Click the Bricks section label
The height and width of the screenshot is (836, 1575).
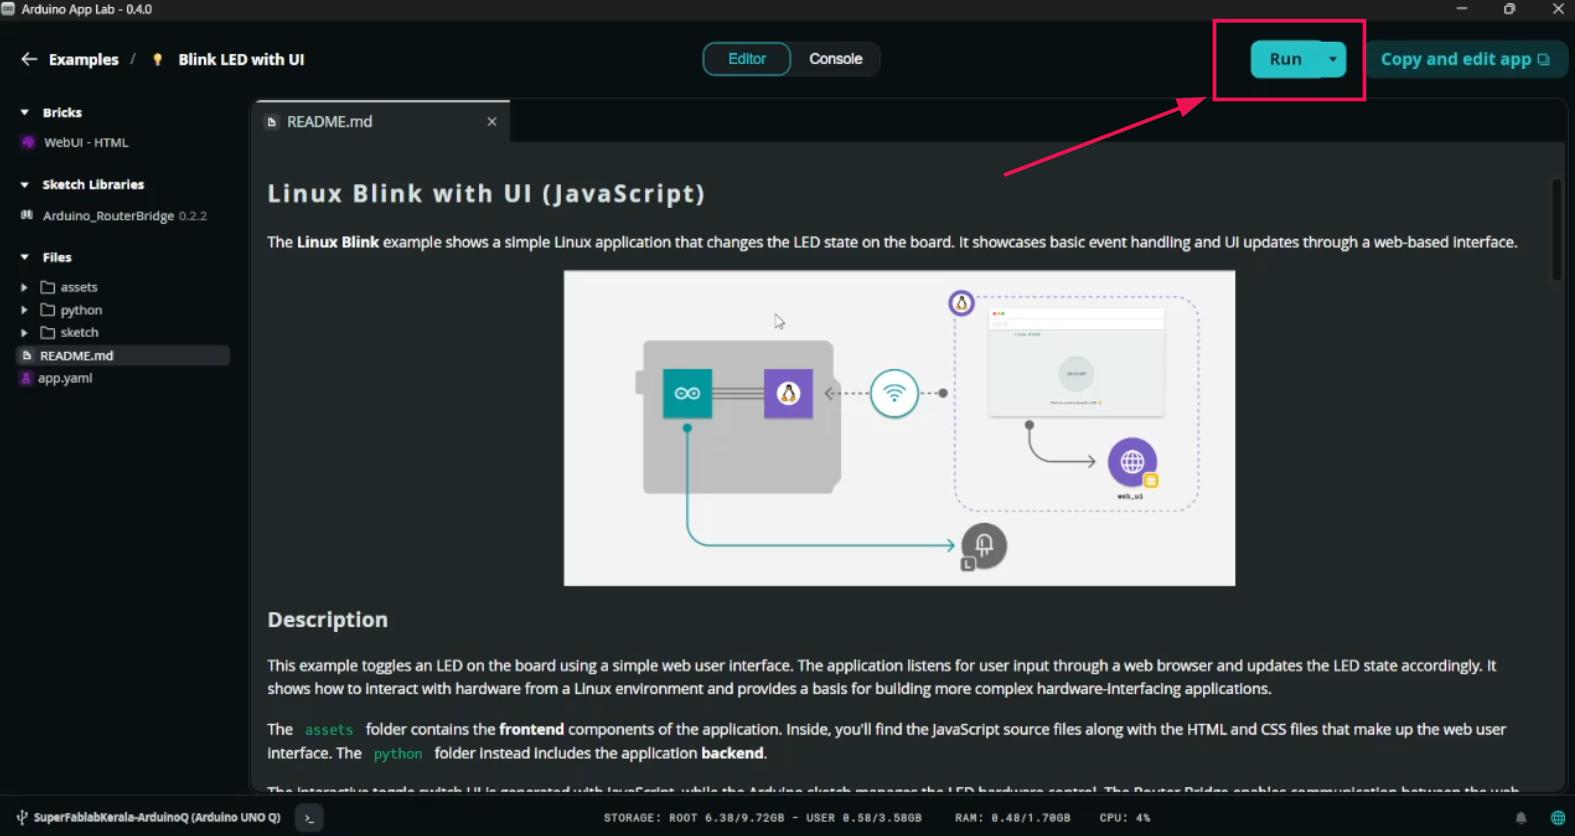pos(62,113)
